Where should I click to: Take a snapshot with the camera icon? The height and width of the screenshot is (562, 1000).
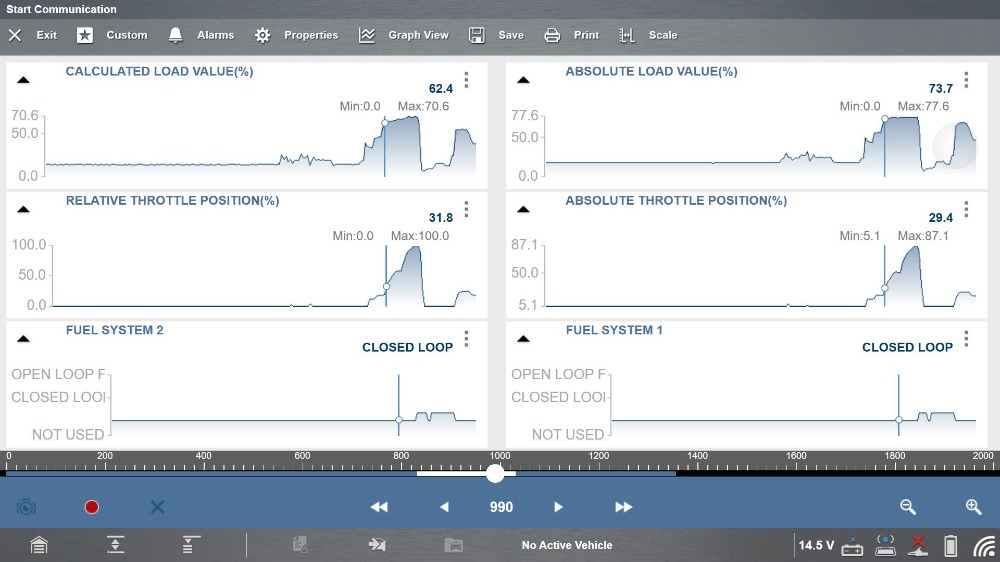click(x=26, y=507)
